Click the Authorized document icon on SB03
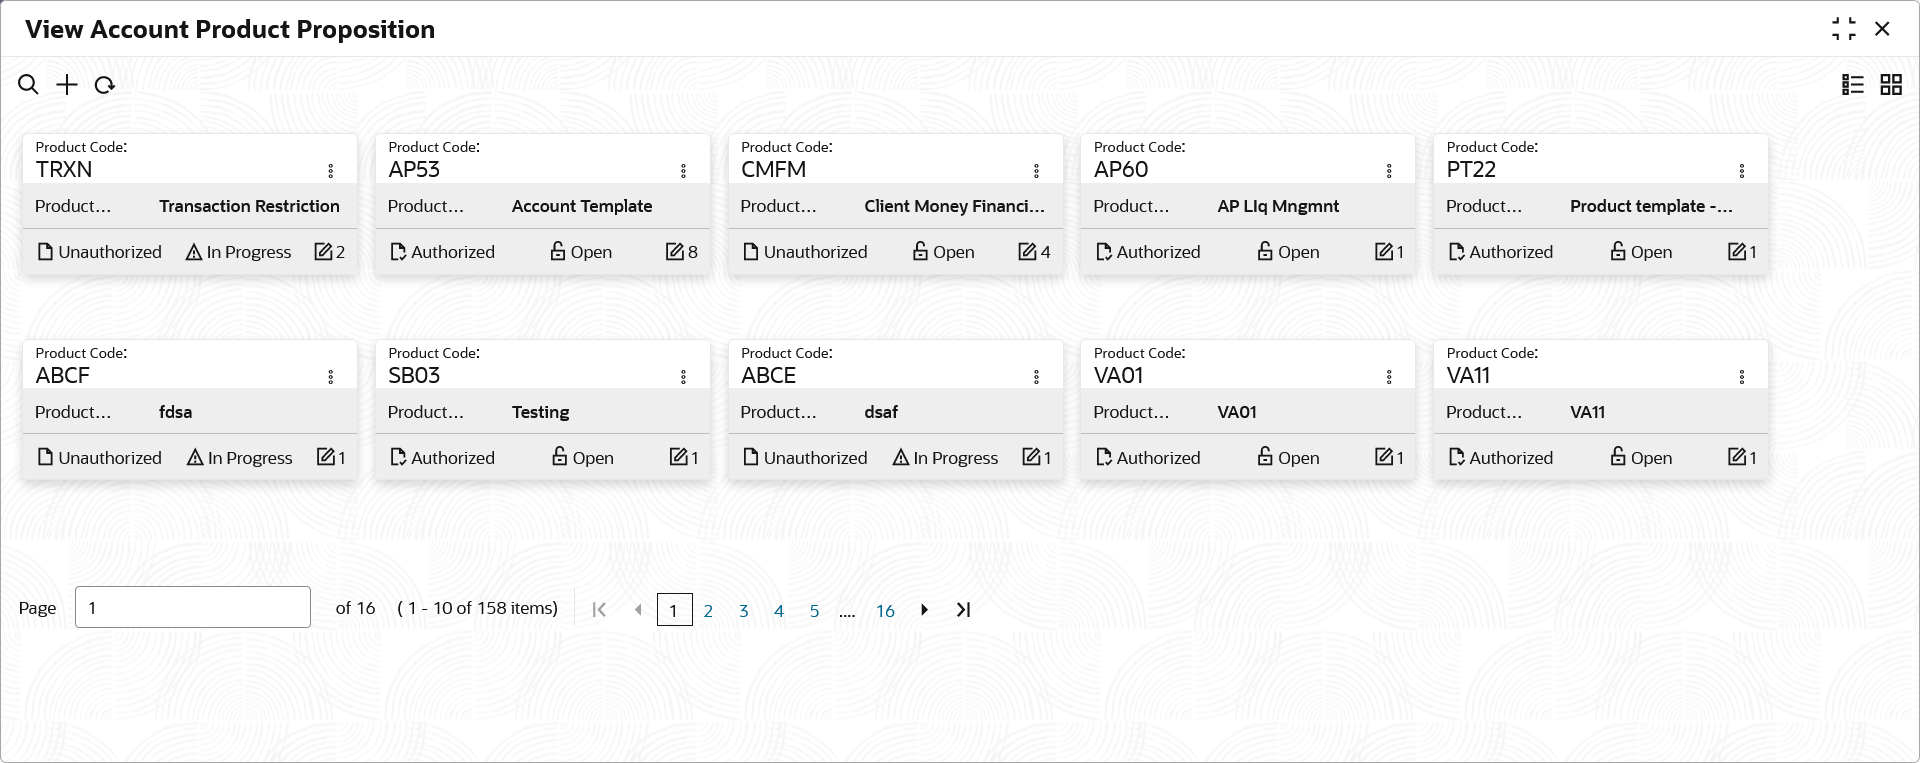Viewport: 1920px width, 763px height. [x=398, y=458]
